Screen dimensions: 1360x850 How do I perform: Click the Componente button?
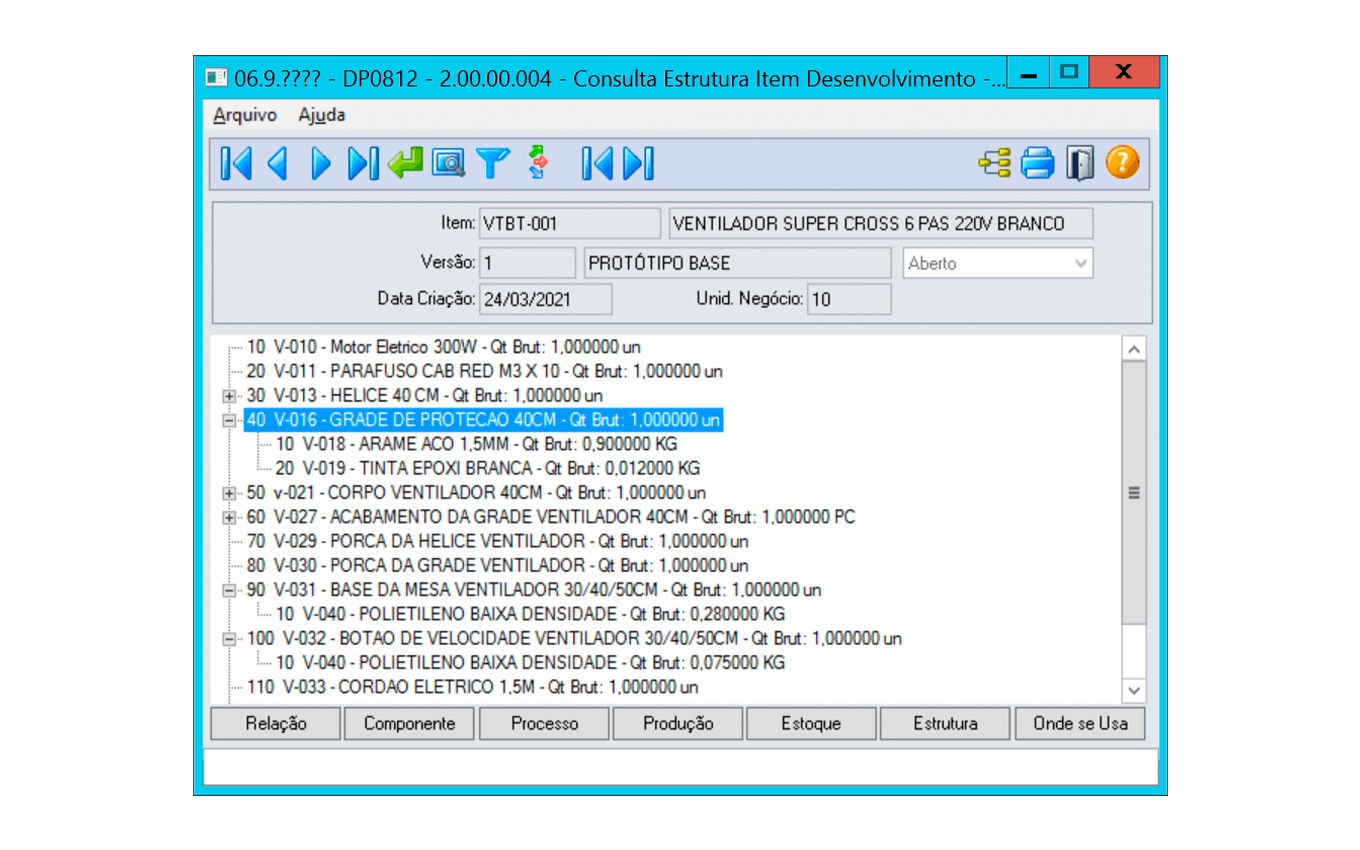click(x=409, y=724)
